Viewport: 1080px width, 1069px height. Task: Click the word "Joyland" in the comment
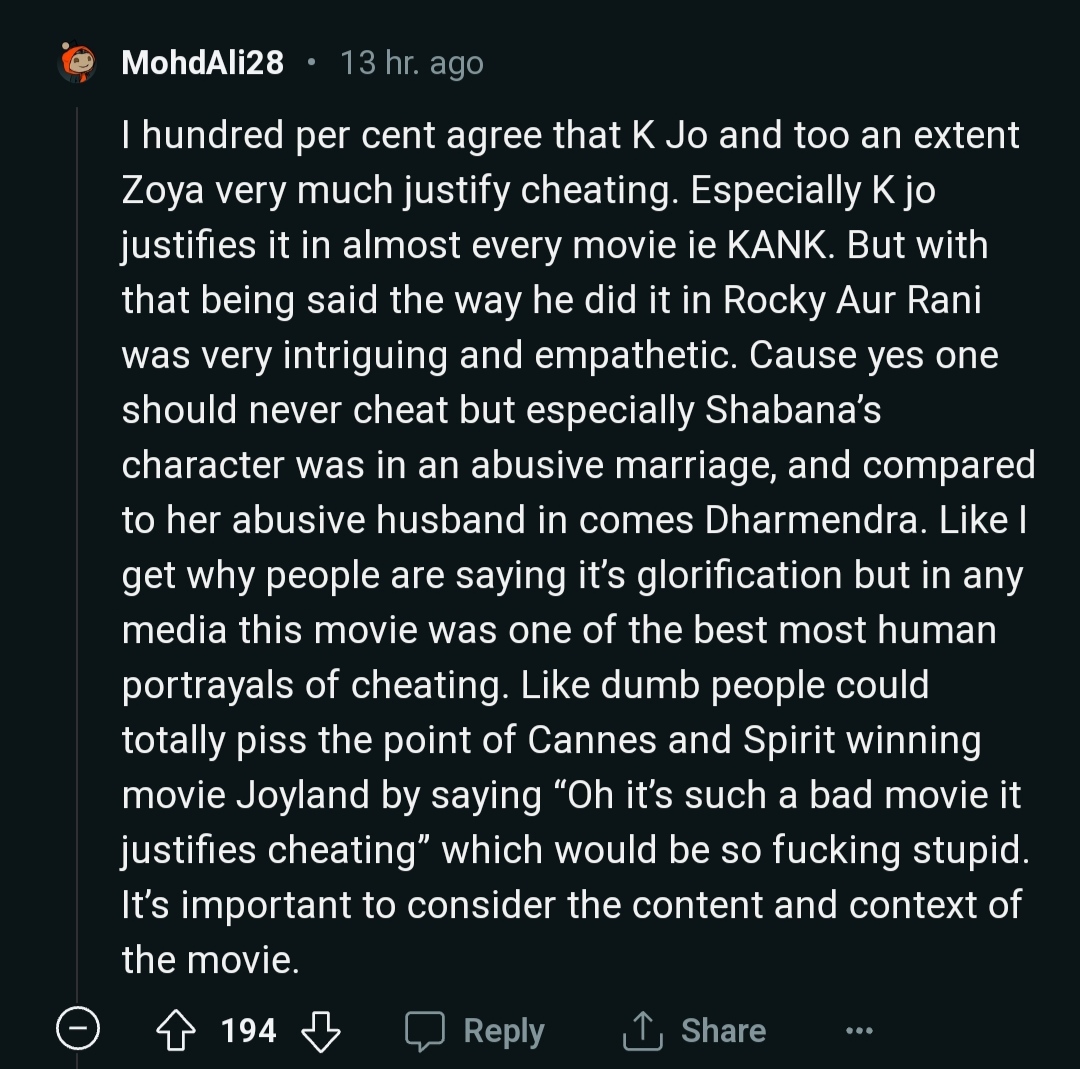[304, 796]
